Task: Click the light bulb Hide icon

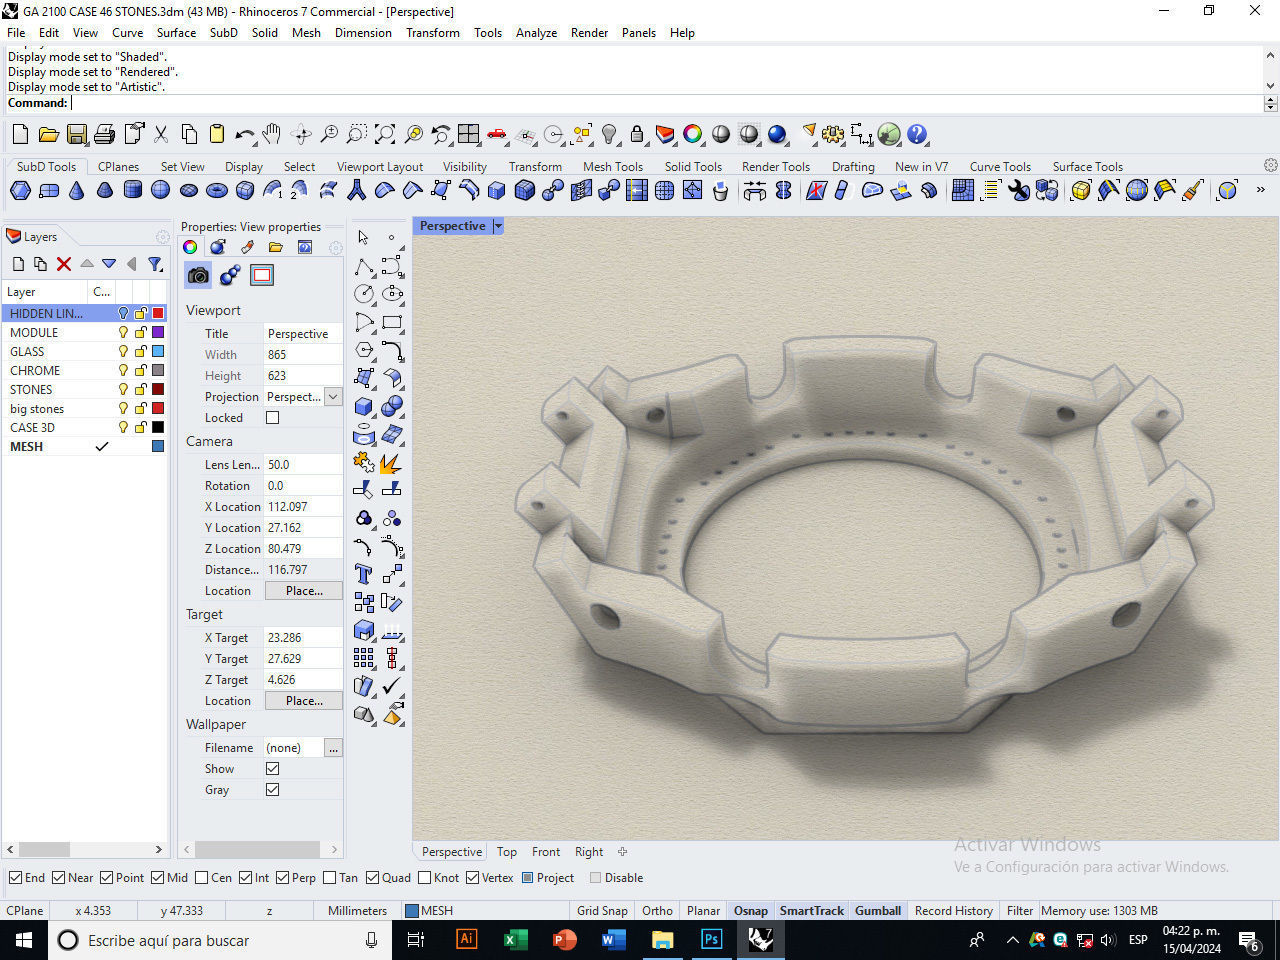Action: click(609, 134)
